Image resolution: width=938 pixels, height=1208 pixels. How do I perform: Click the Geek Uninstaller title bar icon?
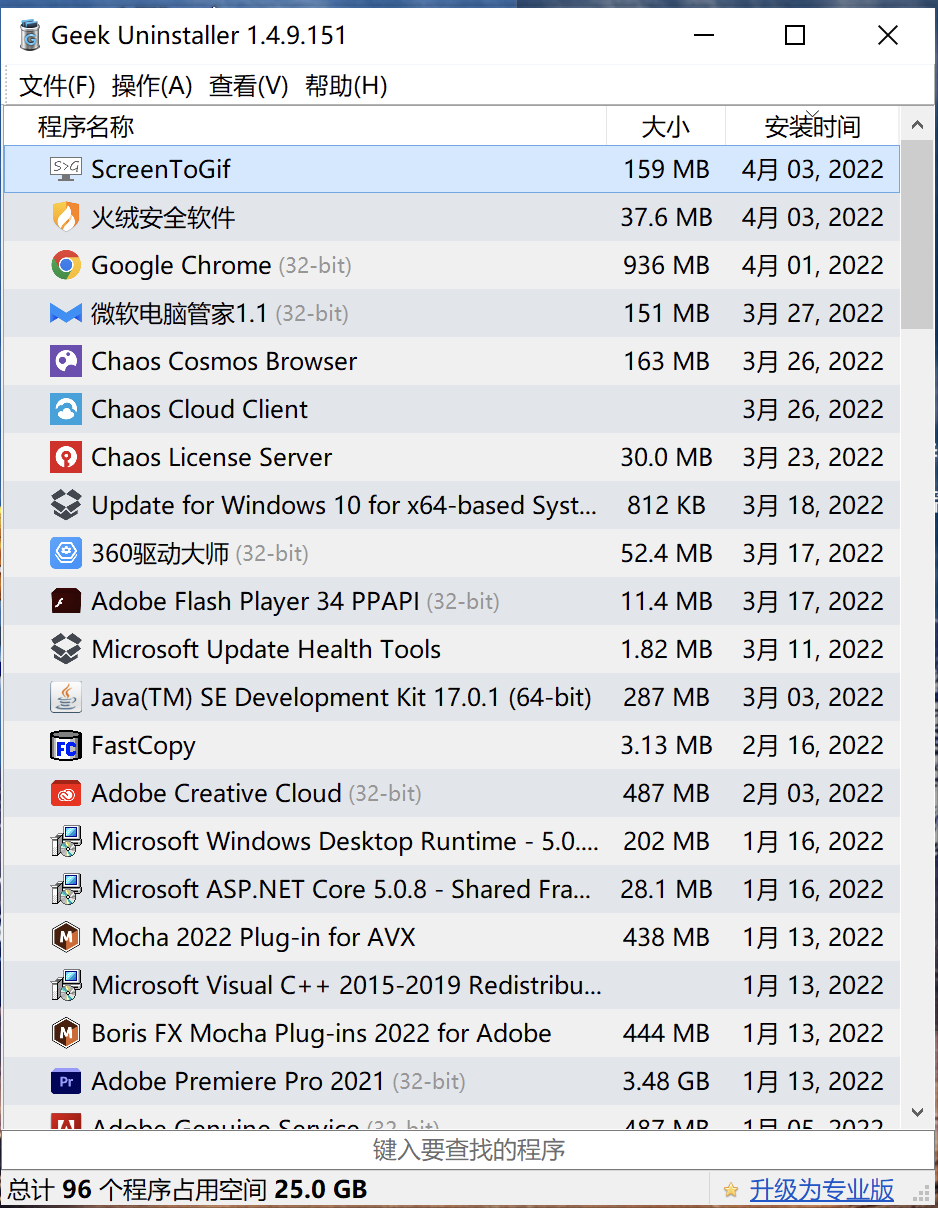click(x=30, y=35)
